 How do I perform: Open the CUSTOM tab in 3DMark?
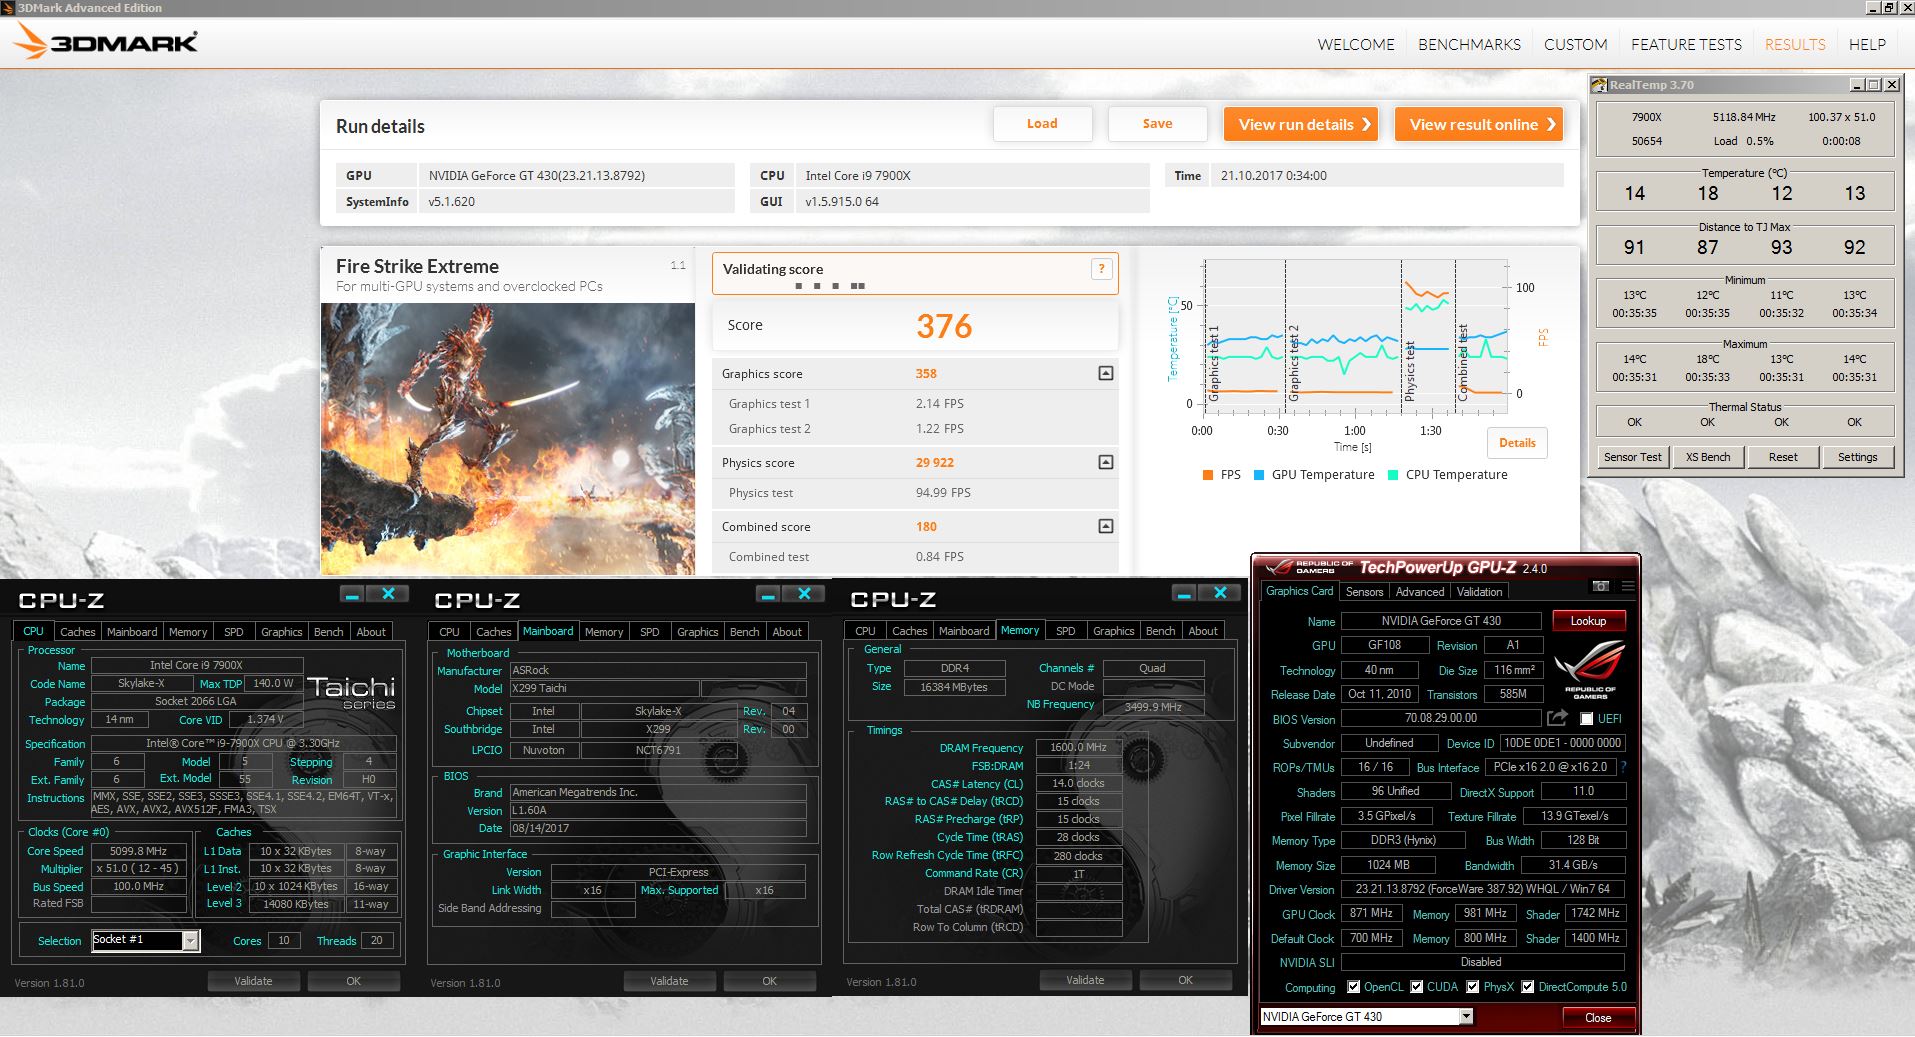pos(1575,45)
